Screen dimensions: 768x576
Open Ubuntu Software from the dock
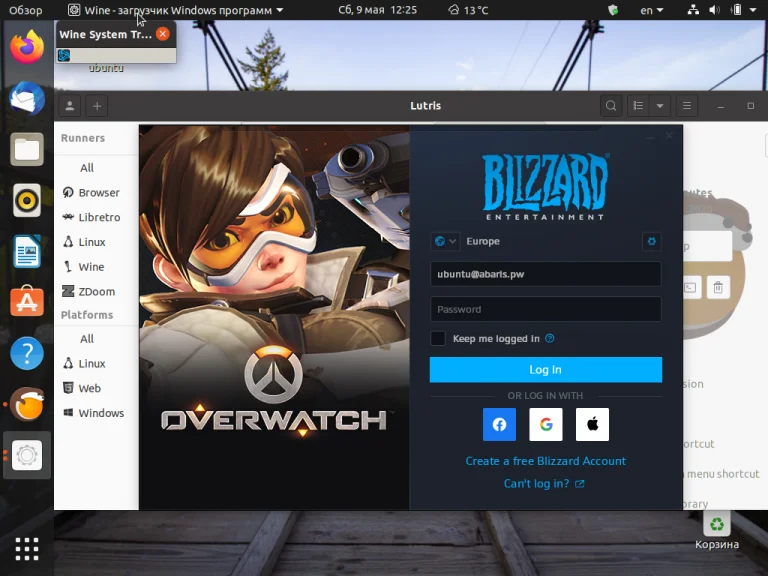click(x=27, y=301)
